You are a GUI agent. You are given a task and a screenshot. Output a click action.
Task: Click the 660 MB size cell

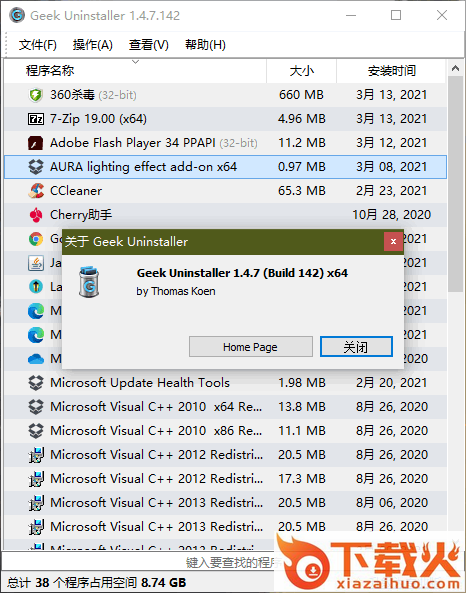click(301, 95)
